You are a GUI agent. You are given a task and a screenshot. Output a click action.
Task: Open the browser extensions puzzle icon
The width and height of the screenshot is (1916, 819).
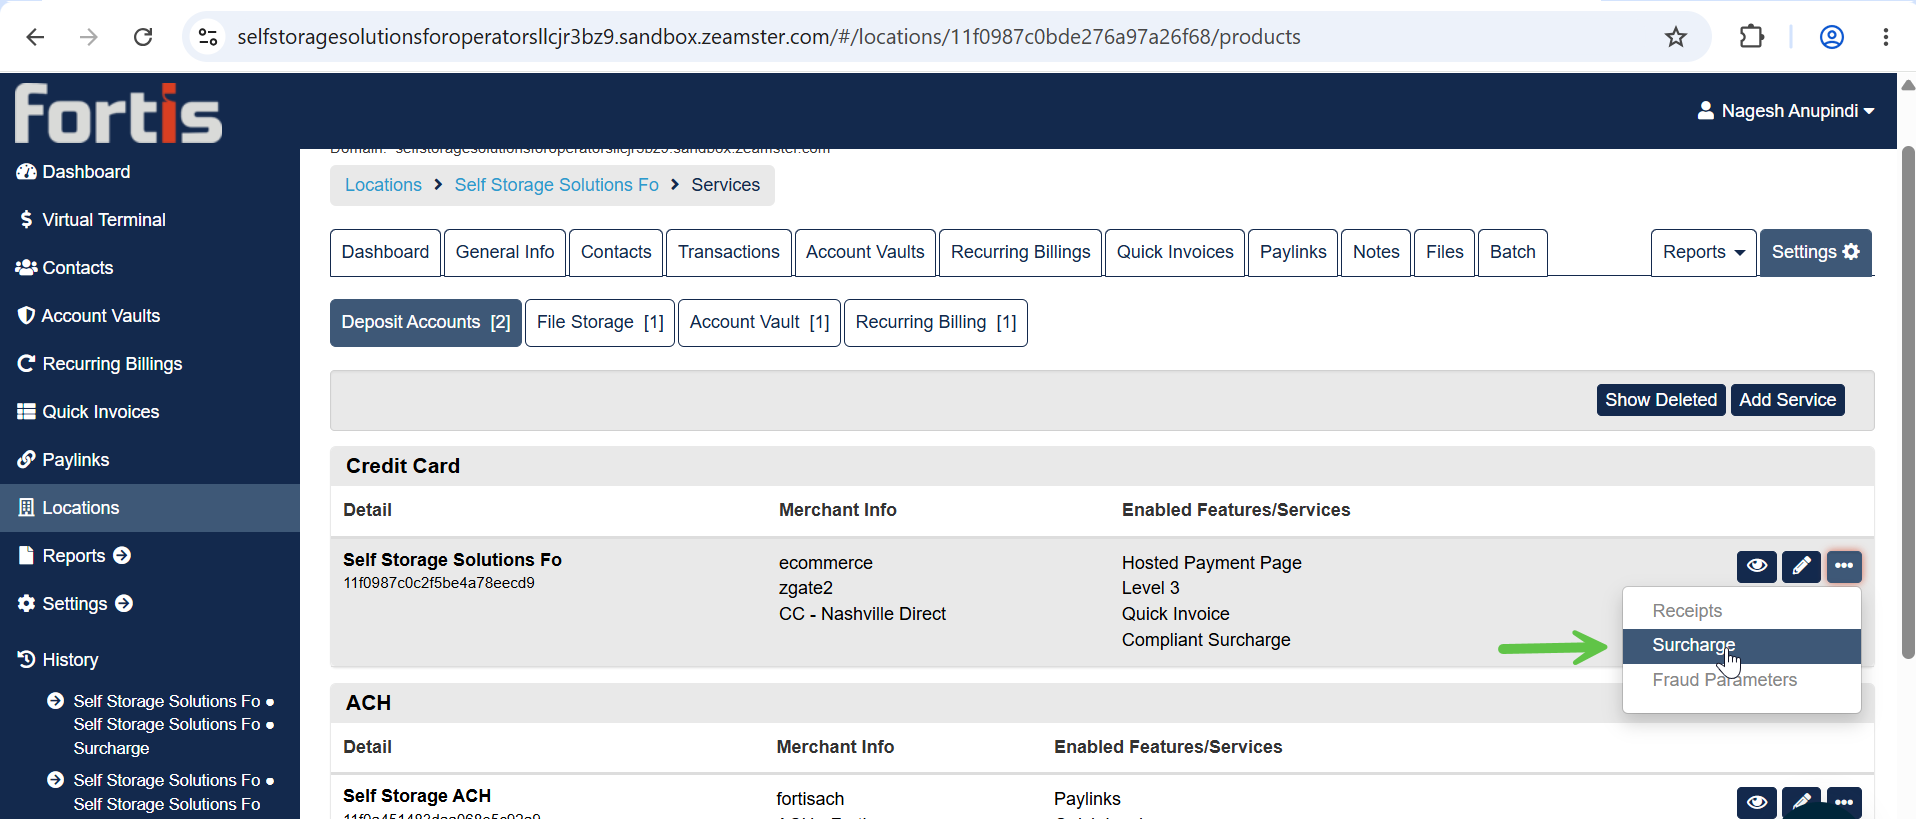[x=1752, y=37]
